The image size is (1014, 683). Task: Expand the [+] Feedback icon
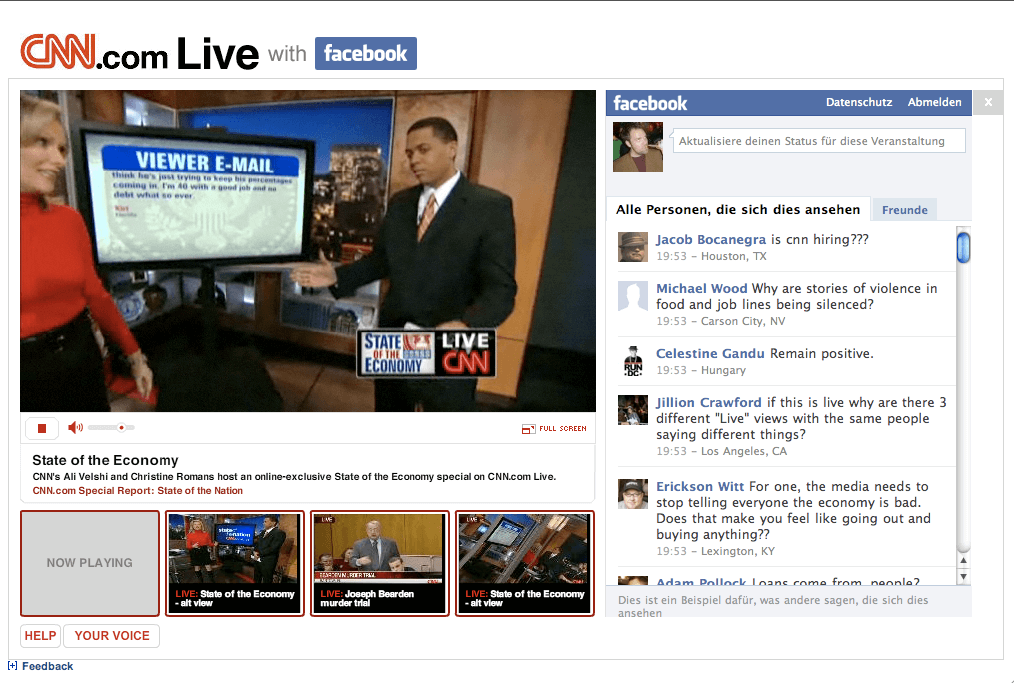click(x=12, y=666)
